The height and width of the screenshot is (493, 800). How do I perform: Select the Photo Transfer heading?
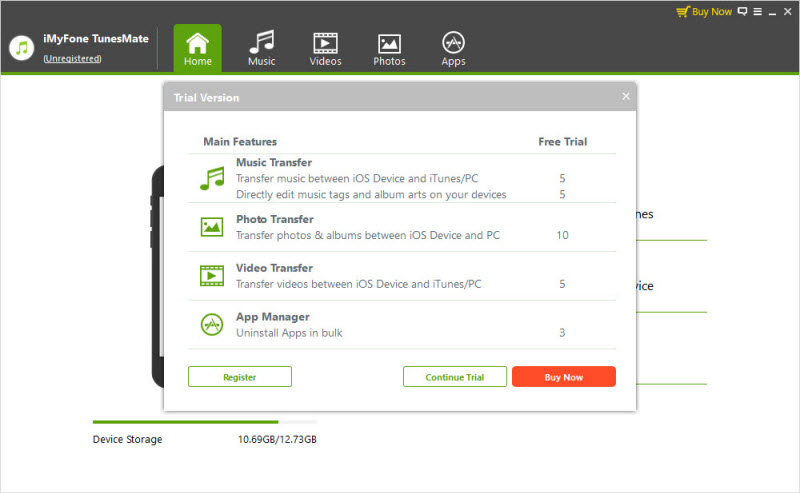click(274, 219)
